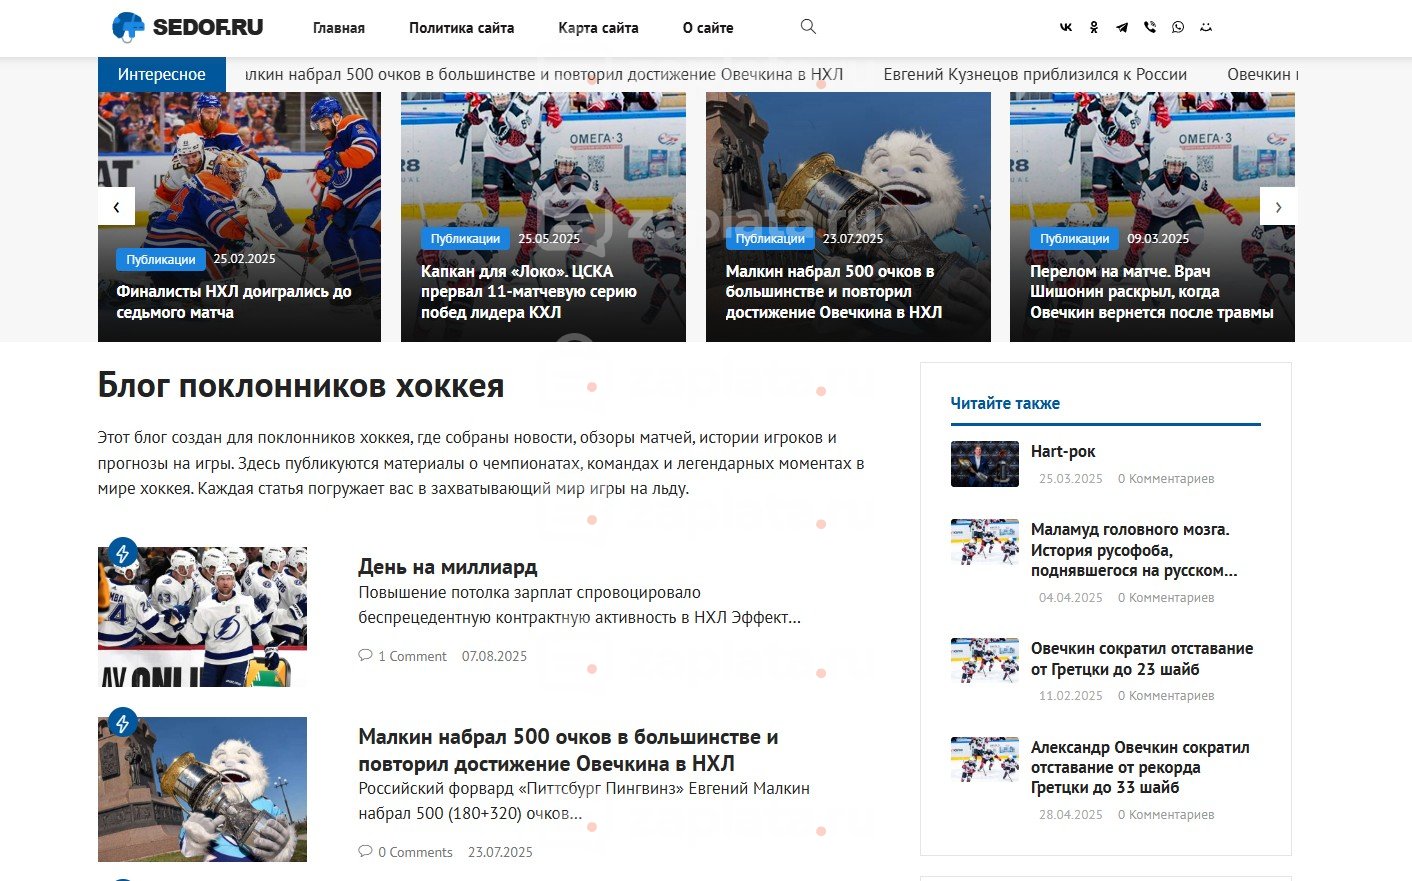Open the Telegram social link
This screenshot has width=1412, height=881.
(1122, 28)
